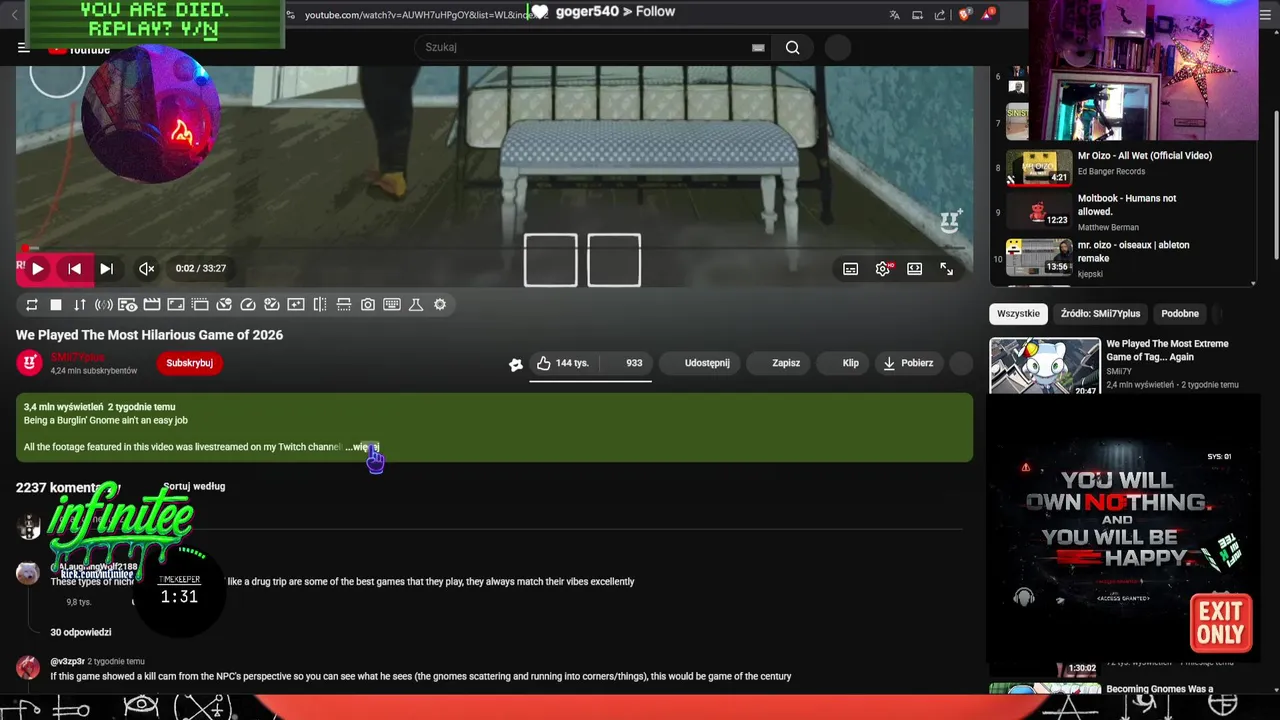
Task: Click the browser back arrow
Action: coord(13,14)
